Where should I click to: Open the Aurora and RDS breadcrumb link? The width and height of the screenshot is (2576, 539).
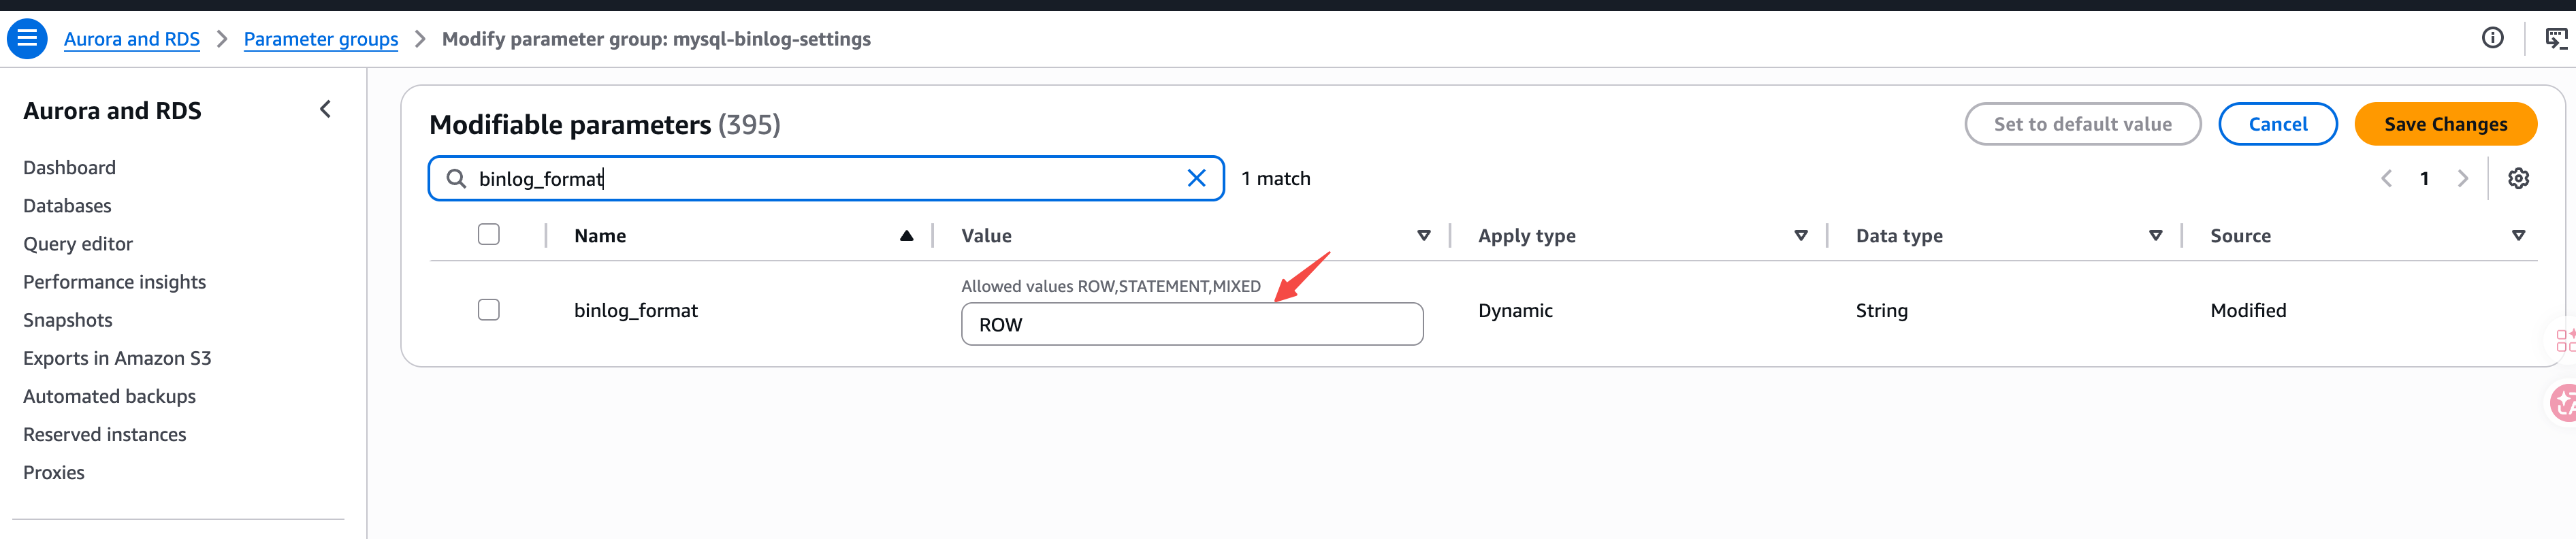(x=132, y=39)
